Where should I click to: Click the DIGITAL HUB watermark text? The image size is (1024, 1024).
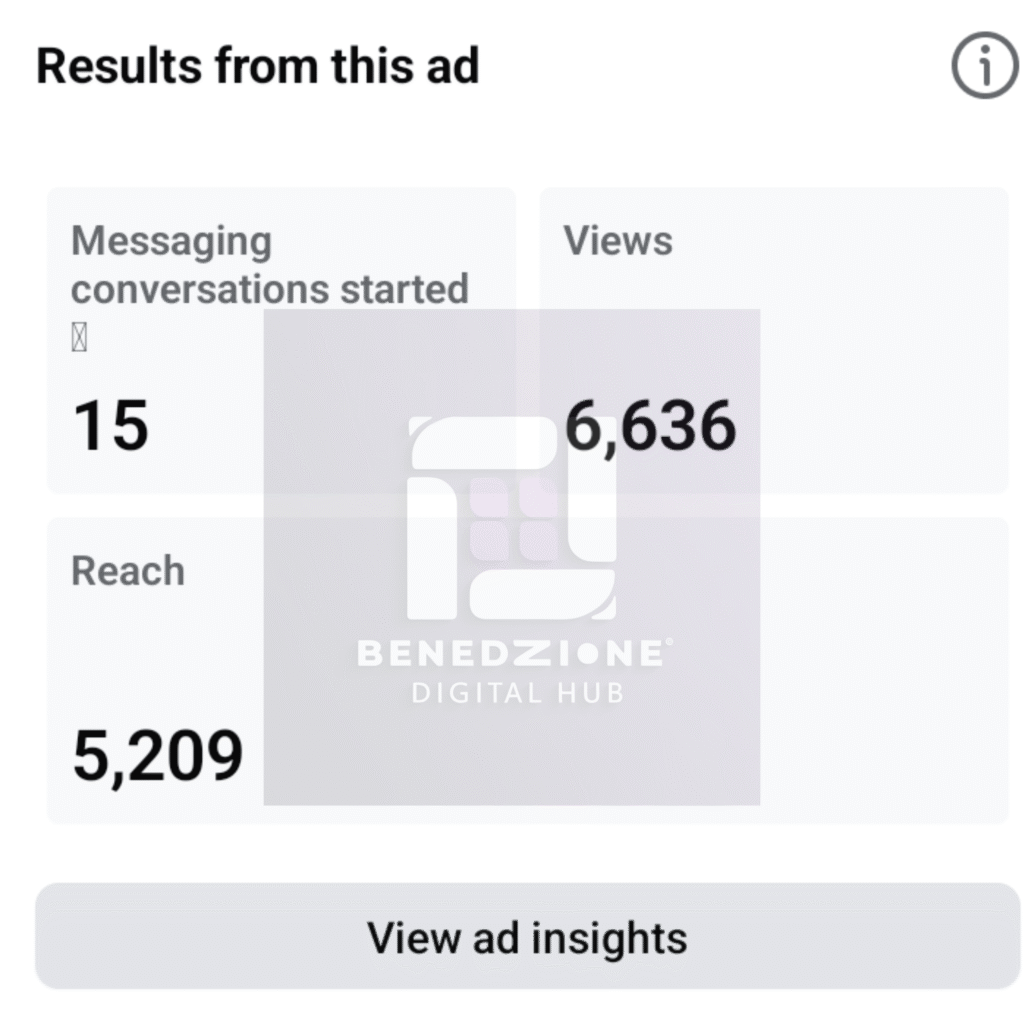click(517, 692)
